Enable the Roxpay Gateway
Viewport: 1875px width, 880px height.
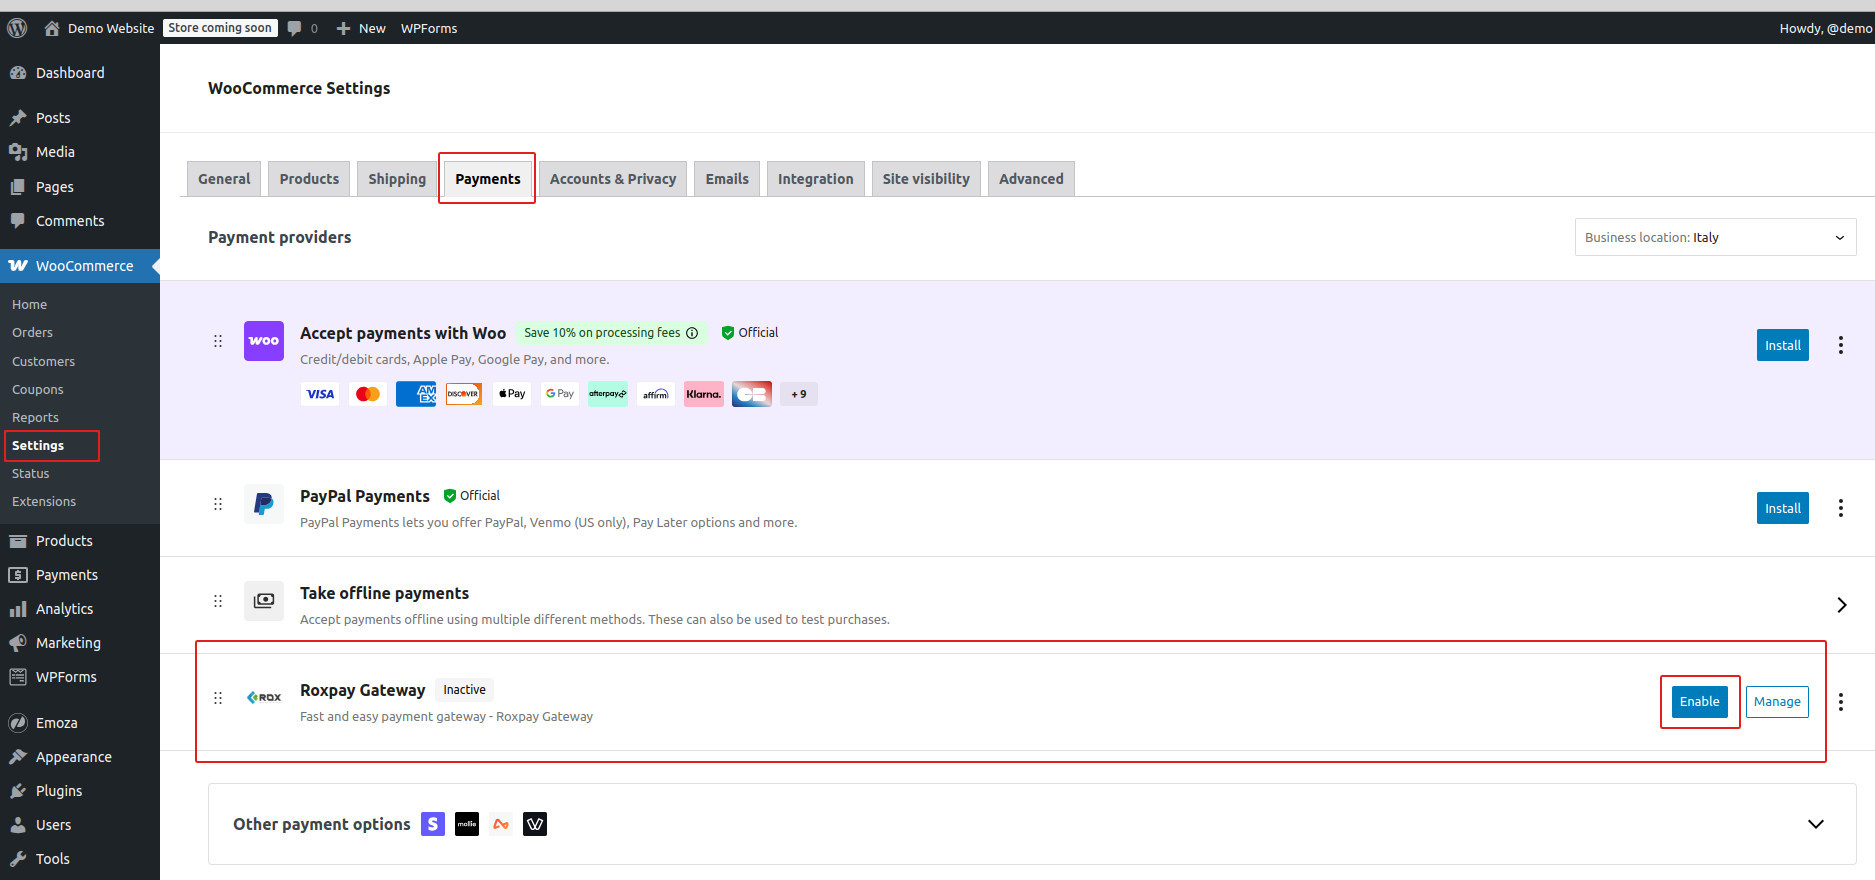click(x=1699, y=702)
